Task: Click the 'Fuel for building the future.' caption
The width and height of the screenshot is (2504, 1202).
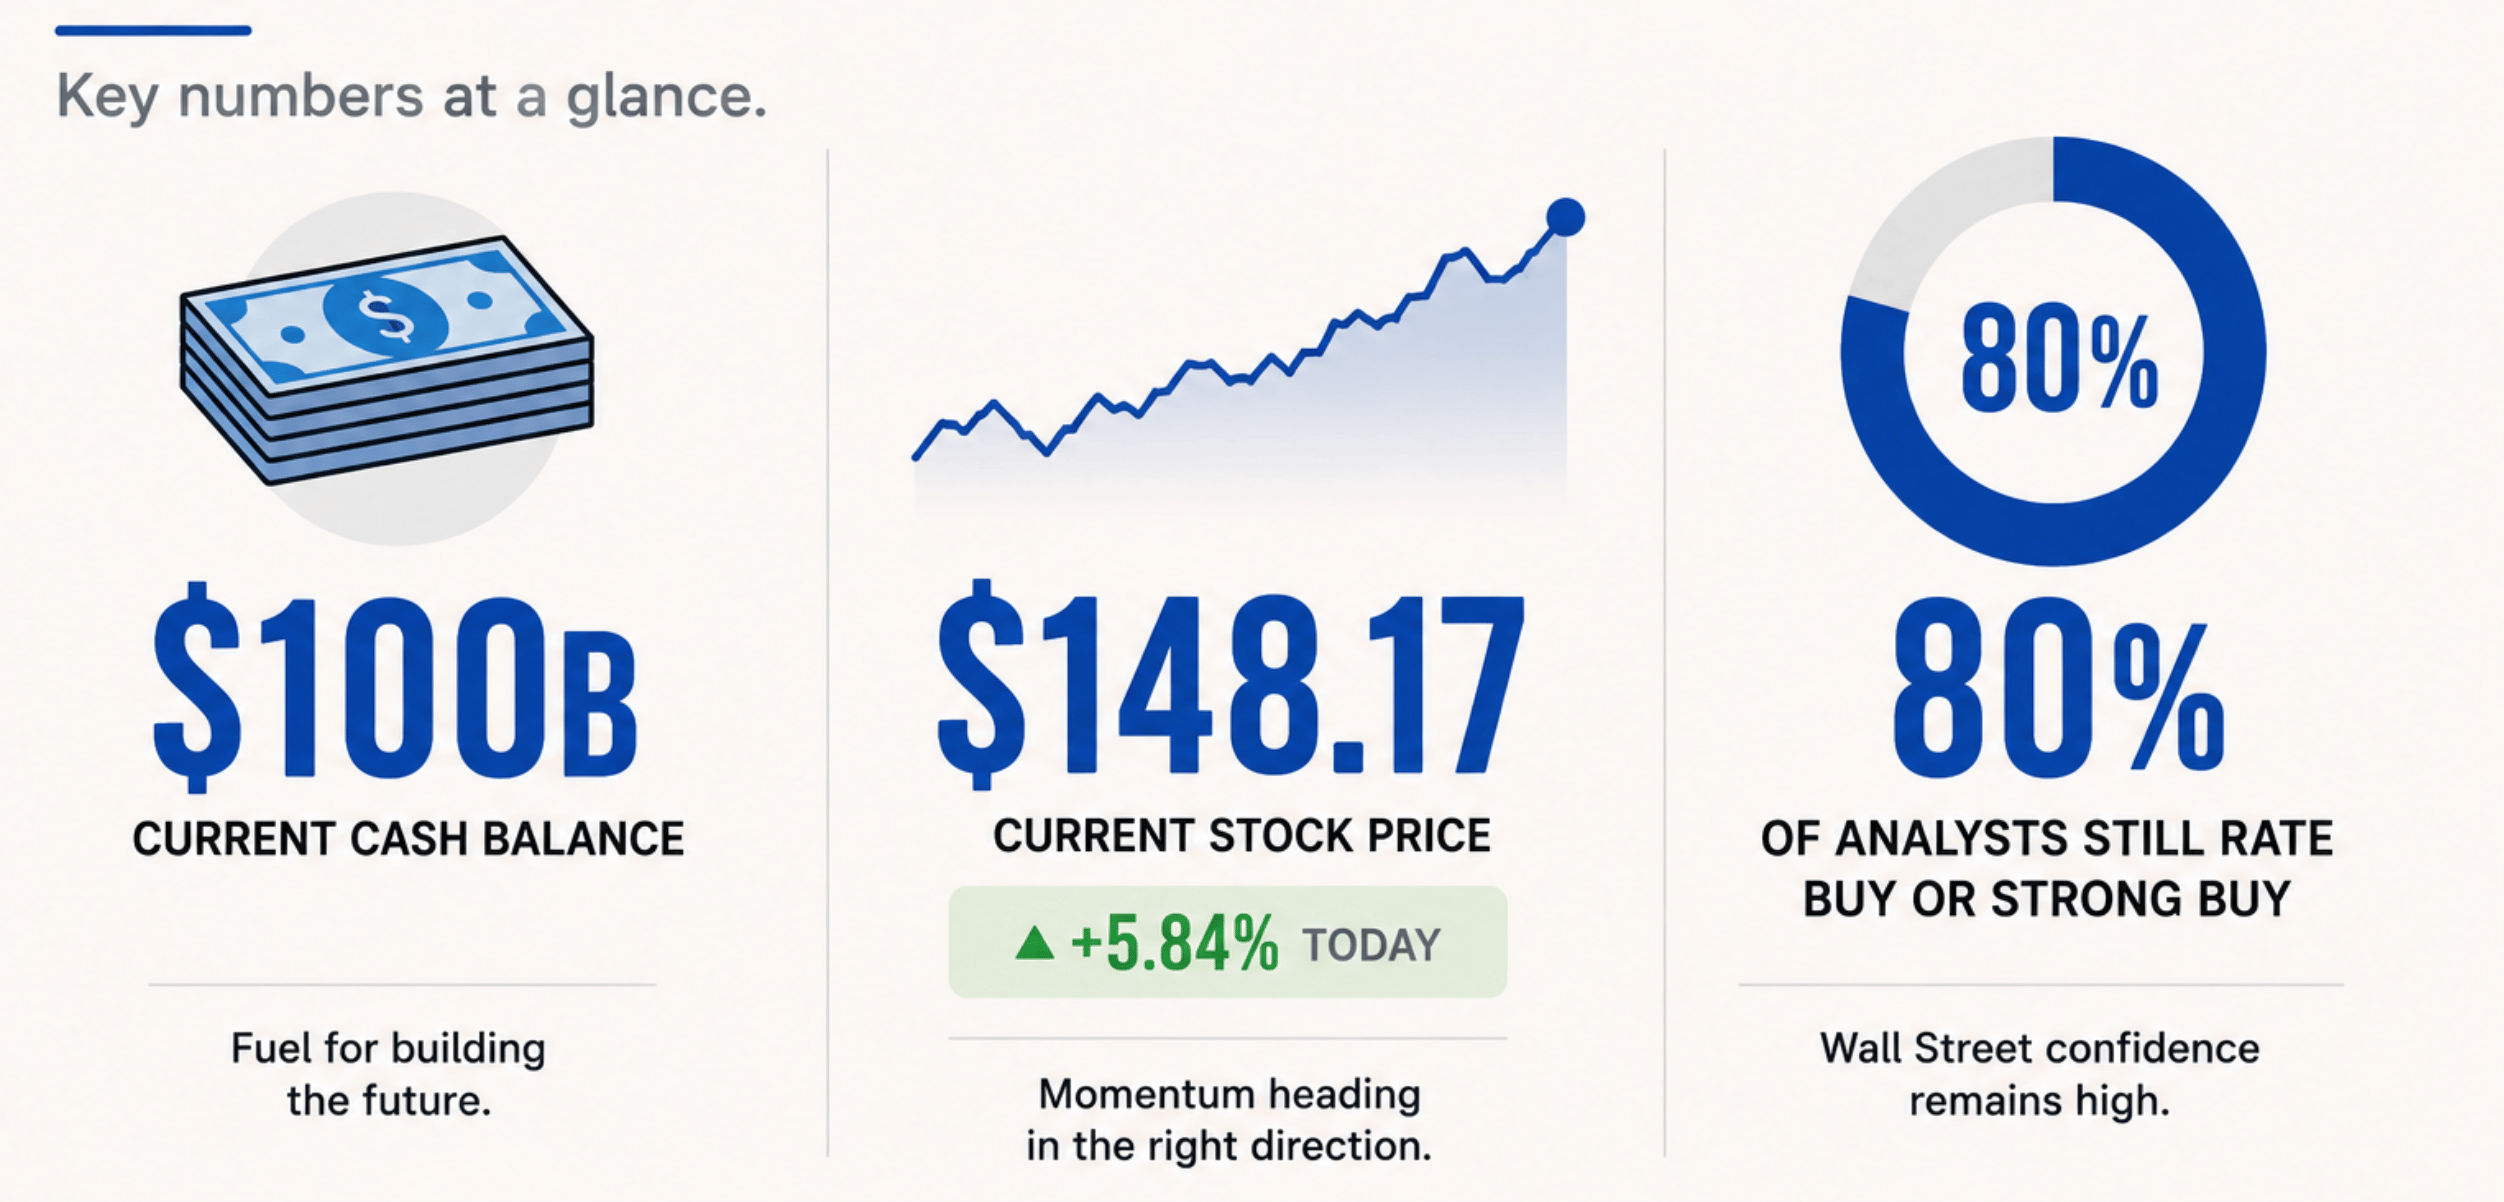Action: (389, 1074)
